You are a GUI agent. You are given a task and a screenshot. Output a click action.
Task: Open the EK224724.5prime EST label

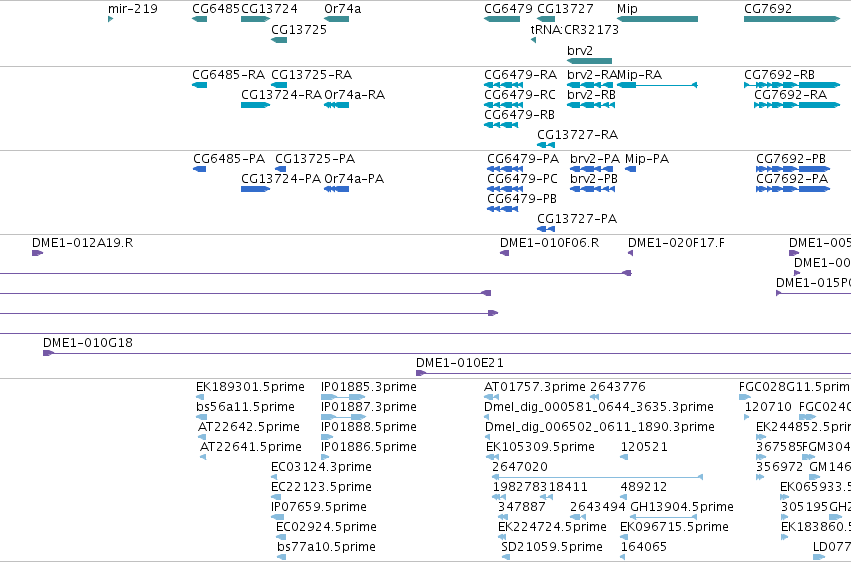click(x=552, y=527)
